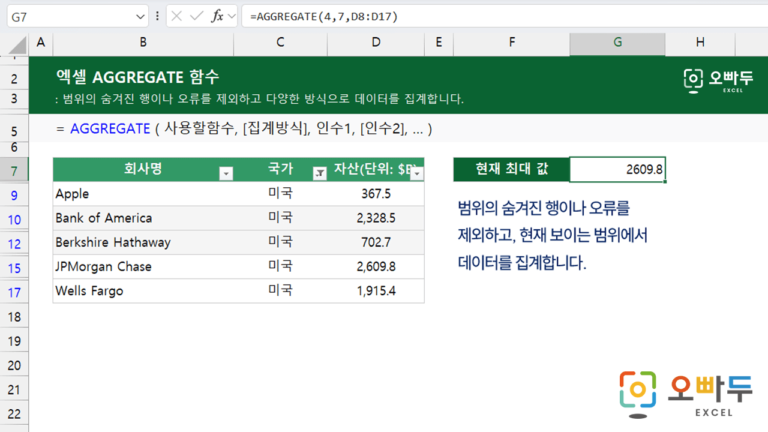This screenshot has width=768, height=432.
Task: Select column B header
Action: pyautogui.click(x=143, y=43)
